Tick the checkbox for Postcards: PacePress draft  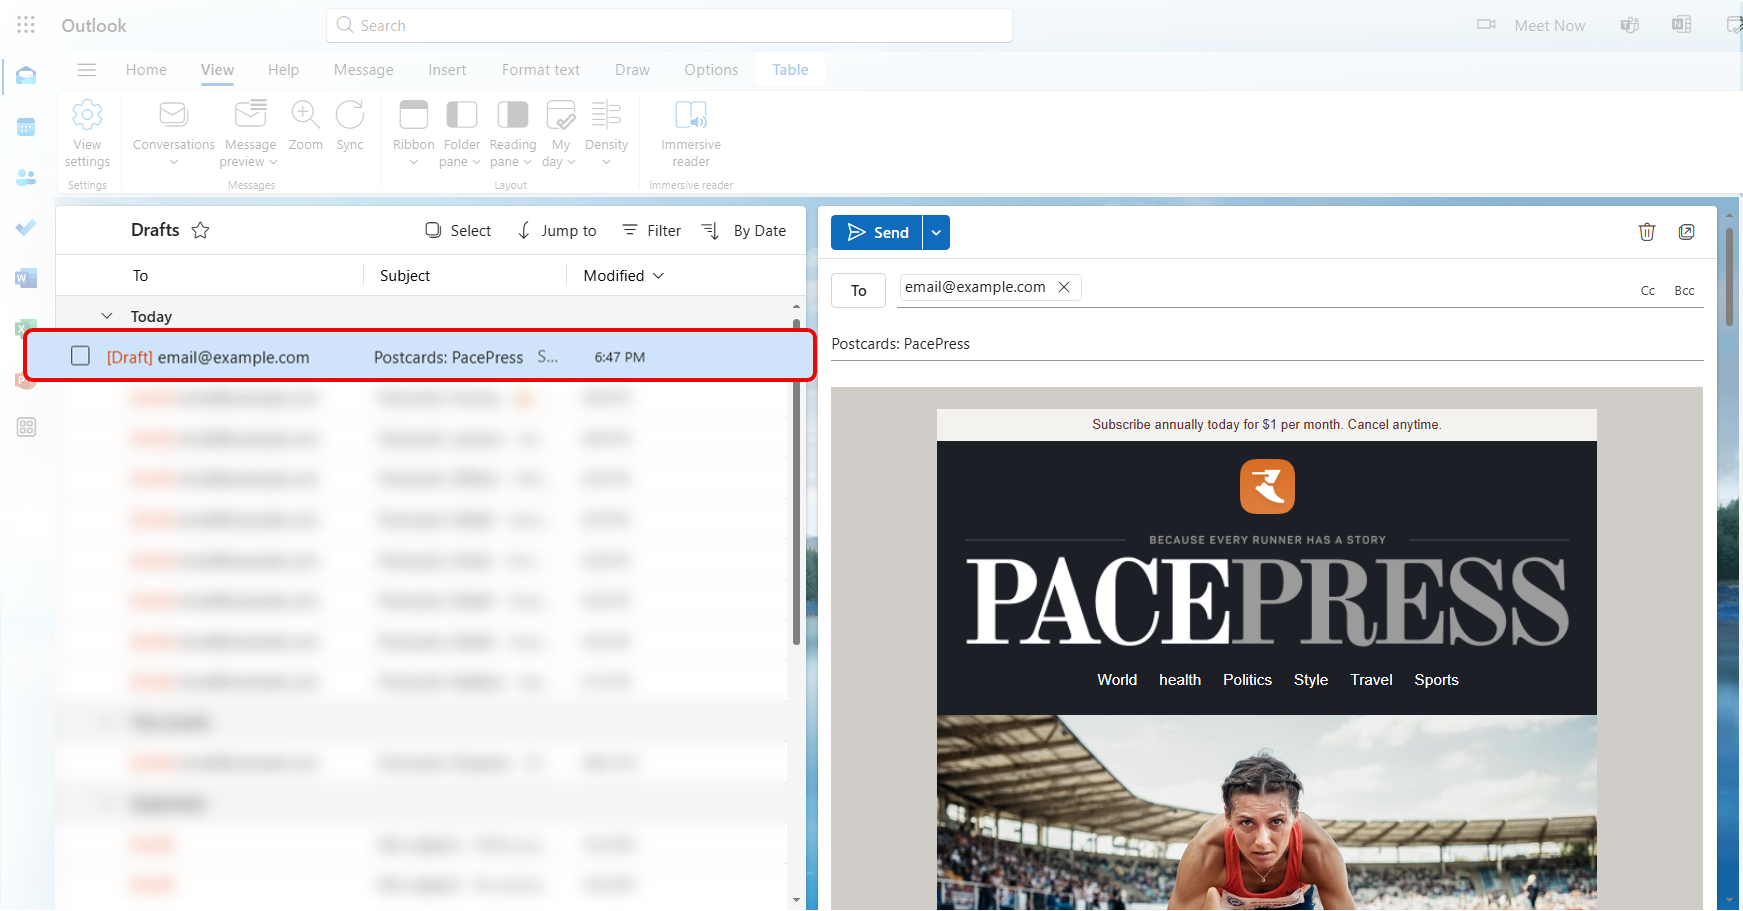[80, 356]
